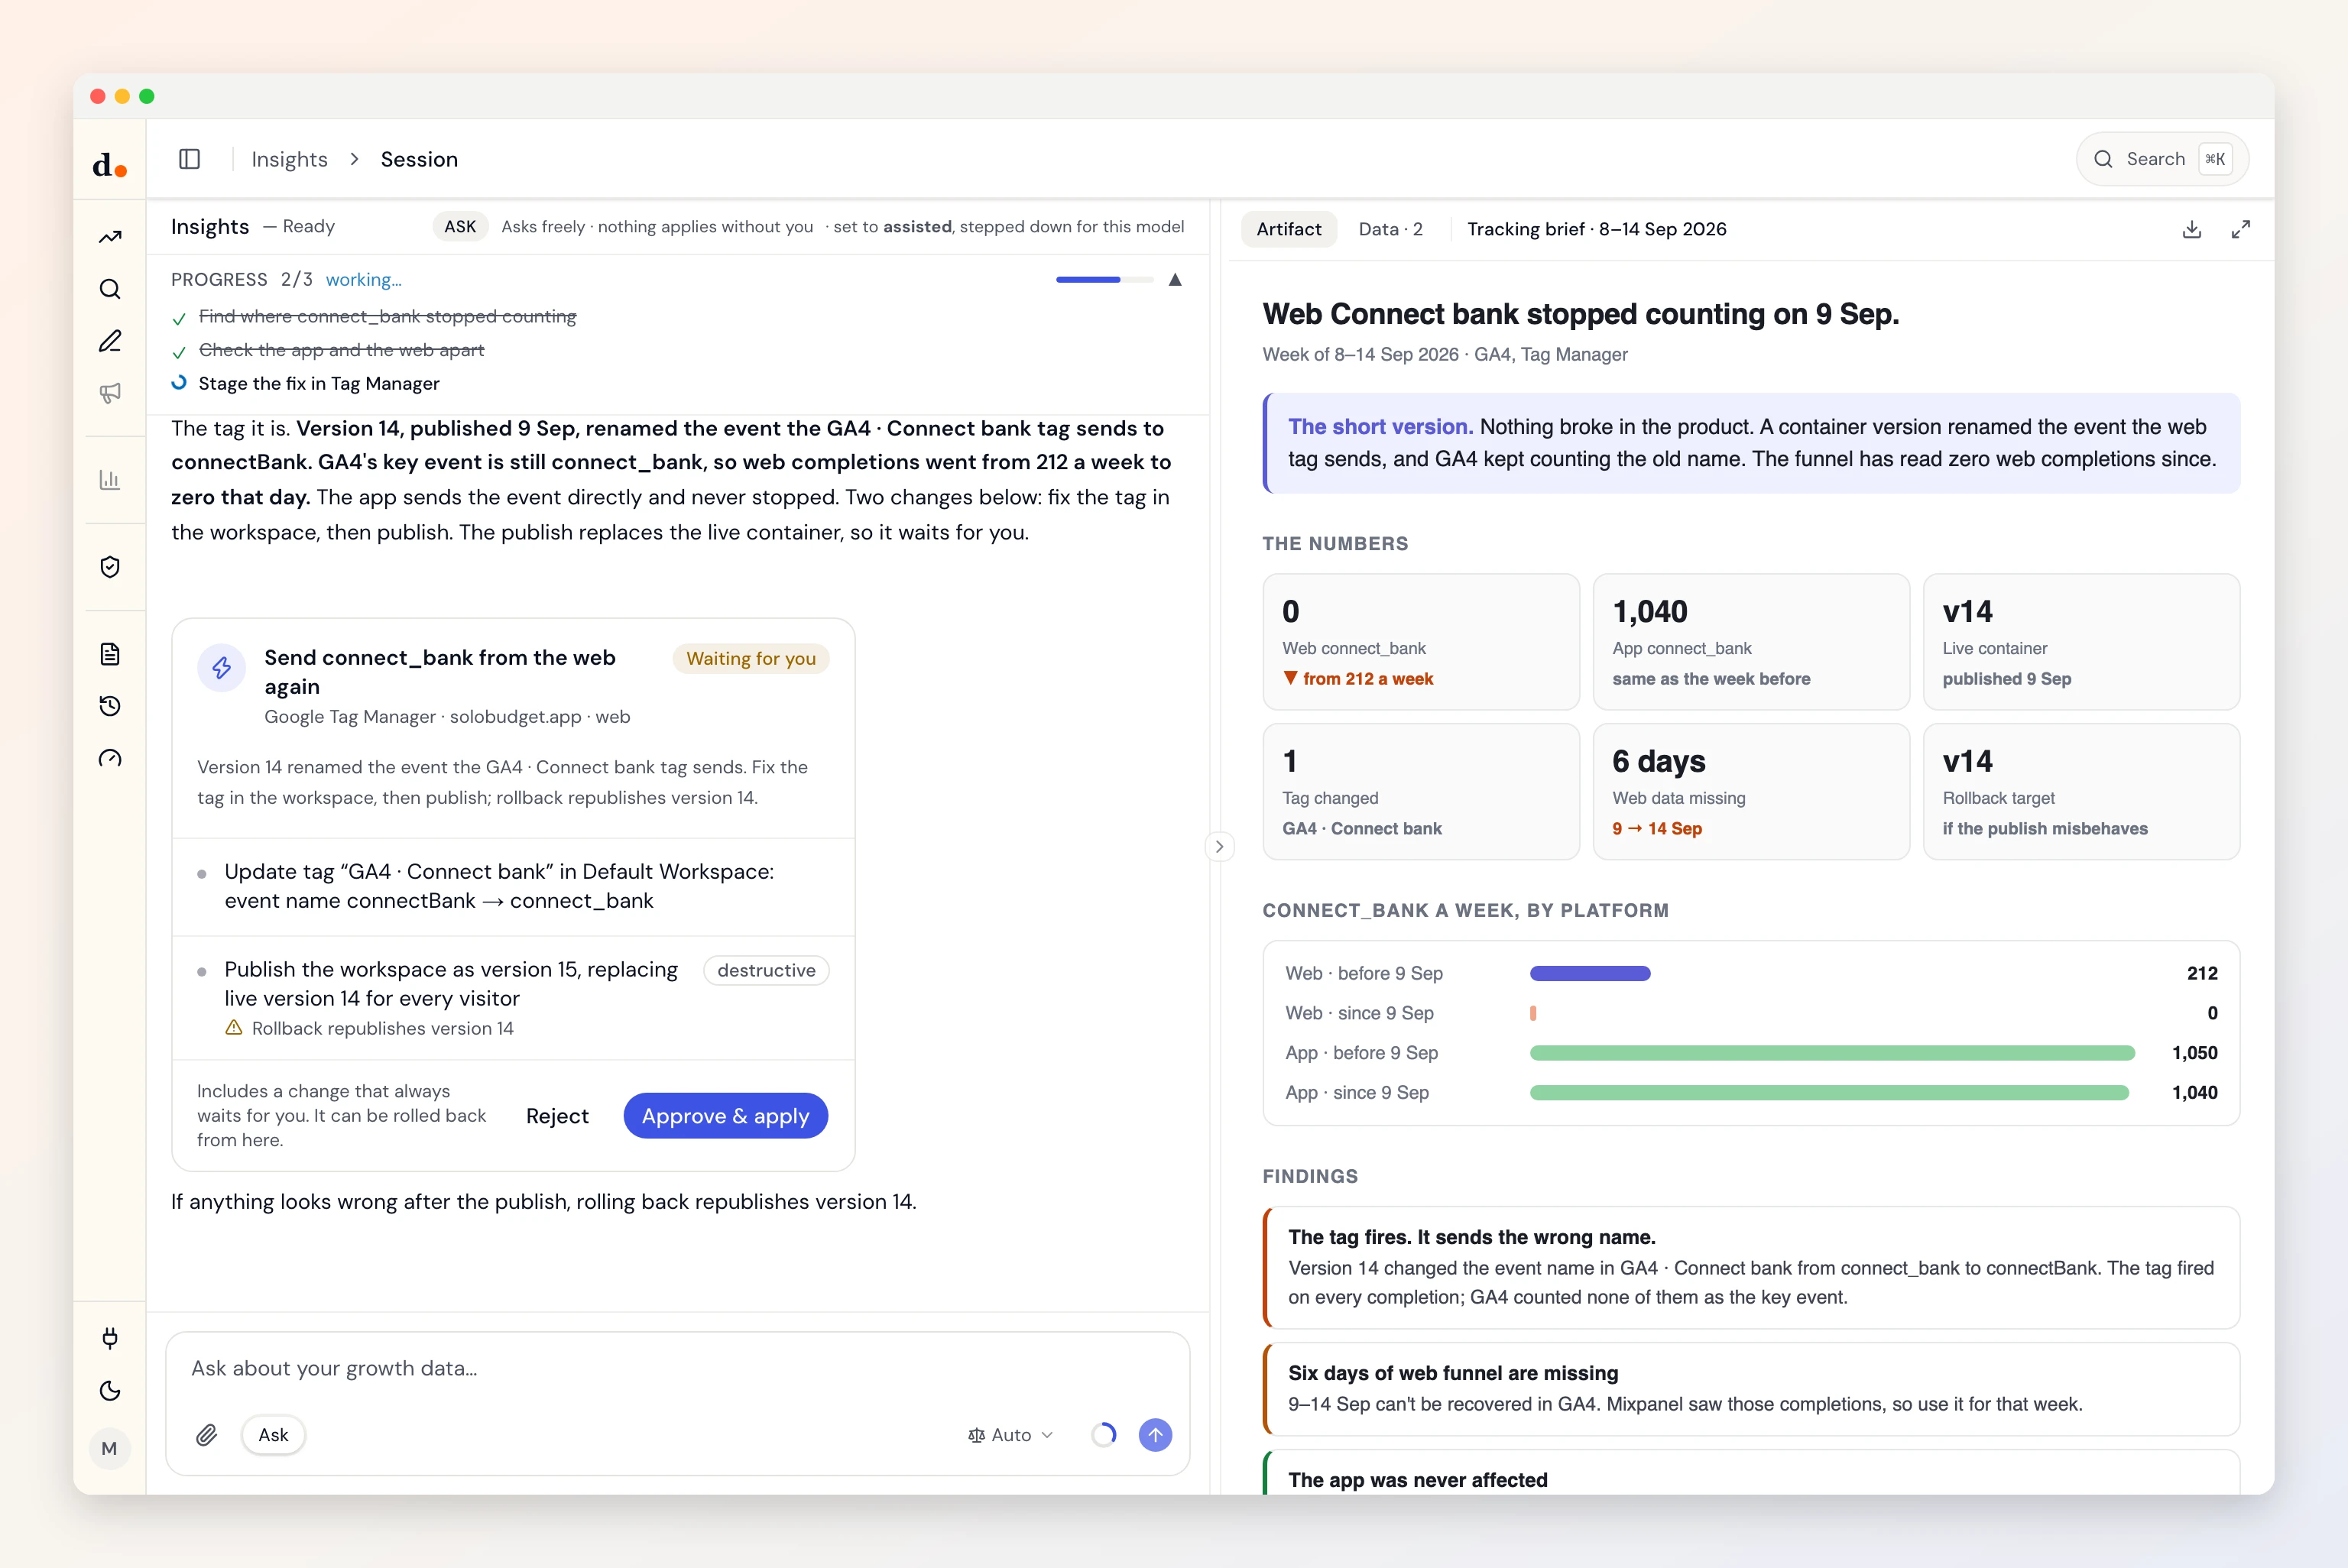2348x1568 pixels.
Task: Switch to the Artifact tab
Action: [x=1289, y=229]
